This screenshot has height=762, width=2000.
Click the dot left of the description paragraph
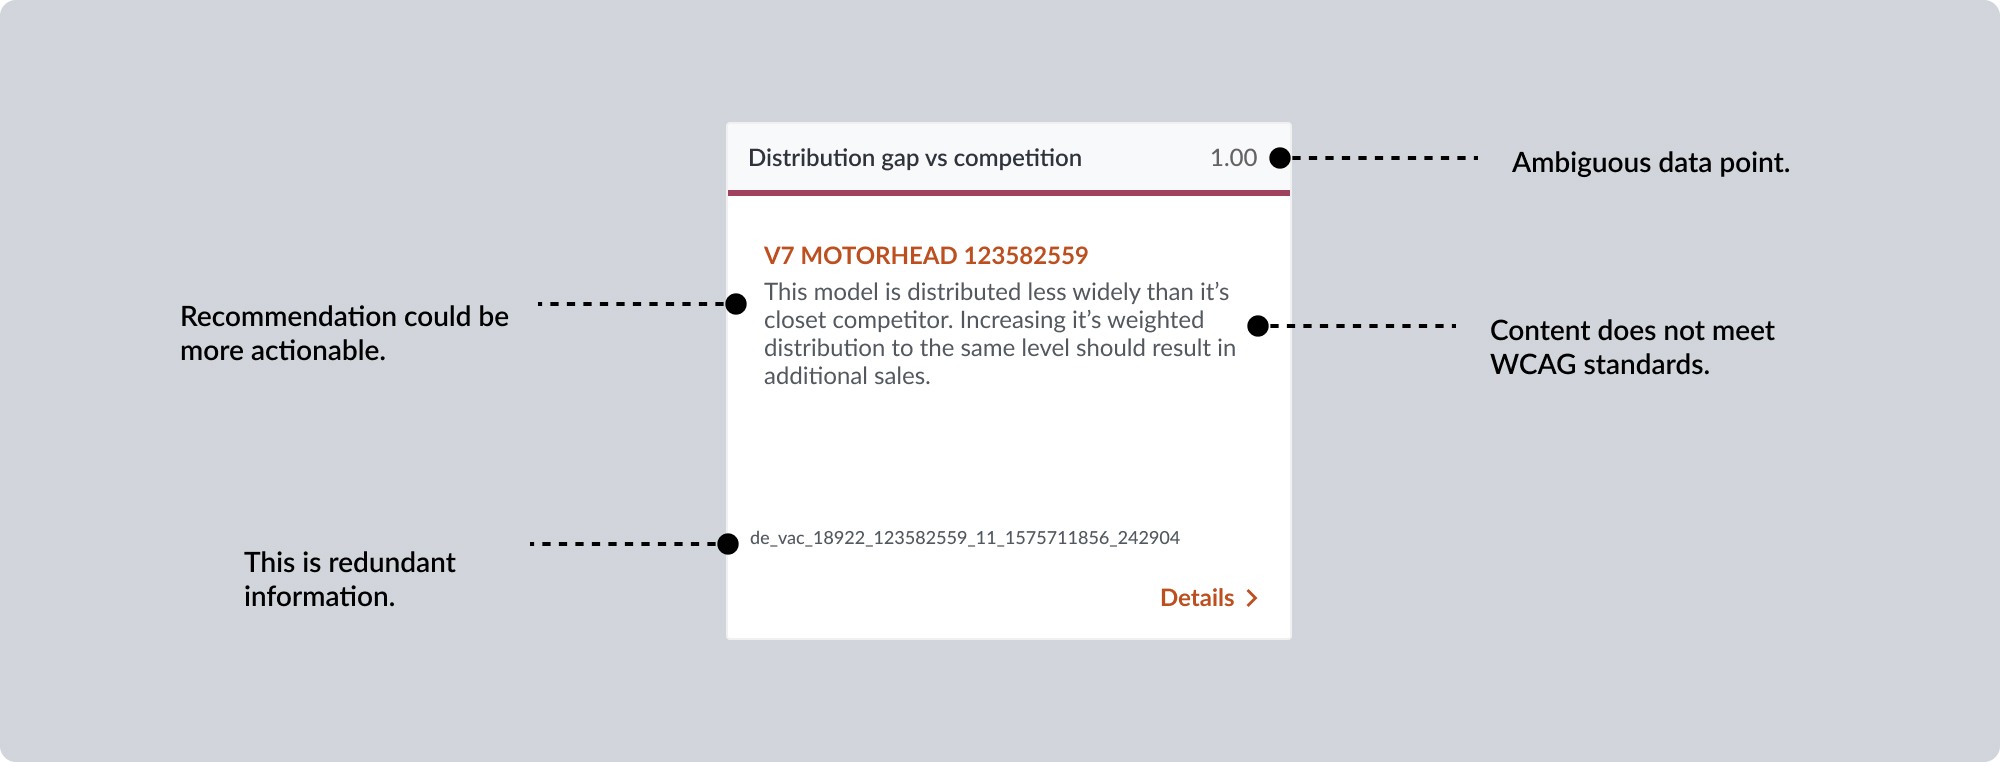pyautogui.click(x=736, y=304)
